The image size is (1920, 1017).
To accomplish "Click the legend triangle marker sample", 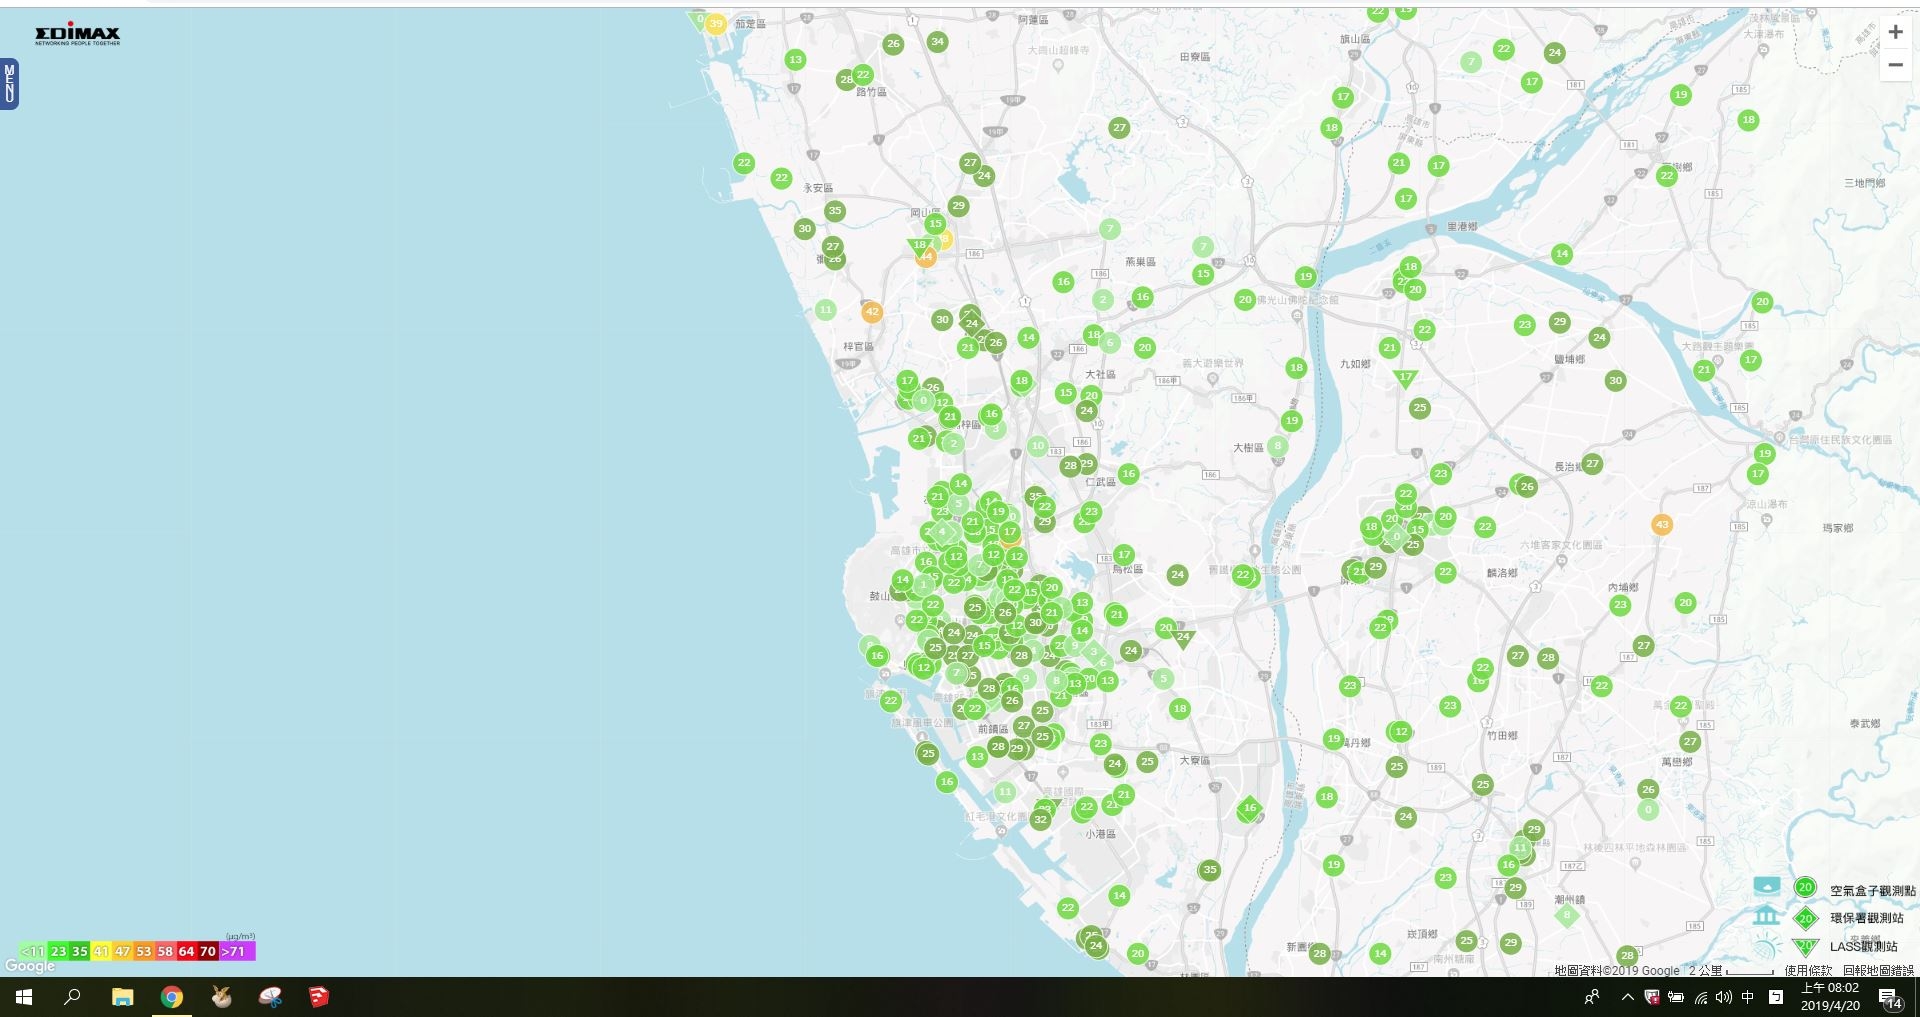I will tap(1805, 945).
